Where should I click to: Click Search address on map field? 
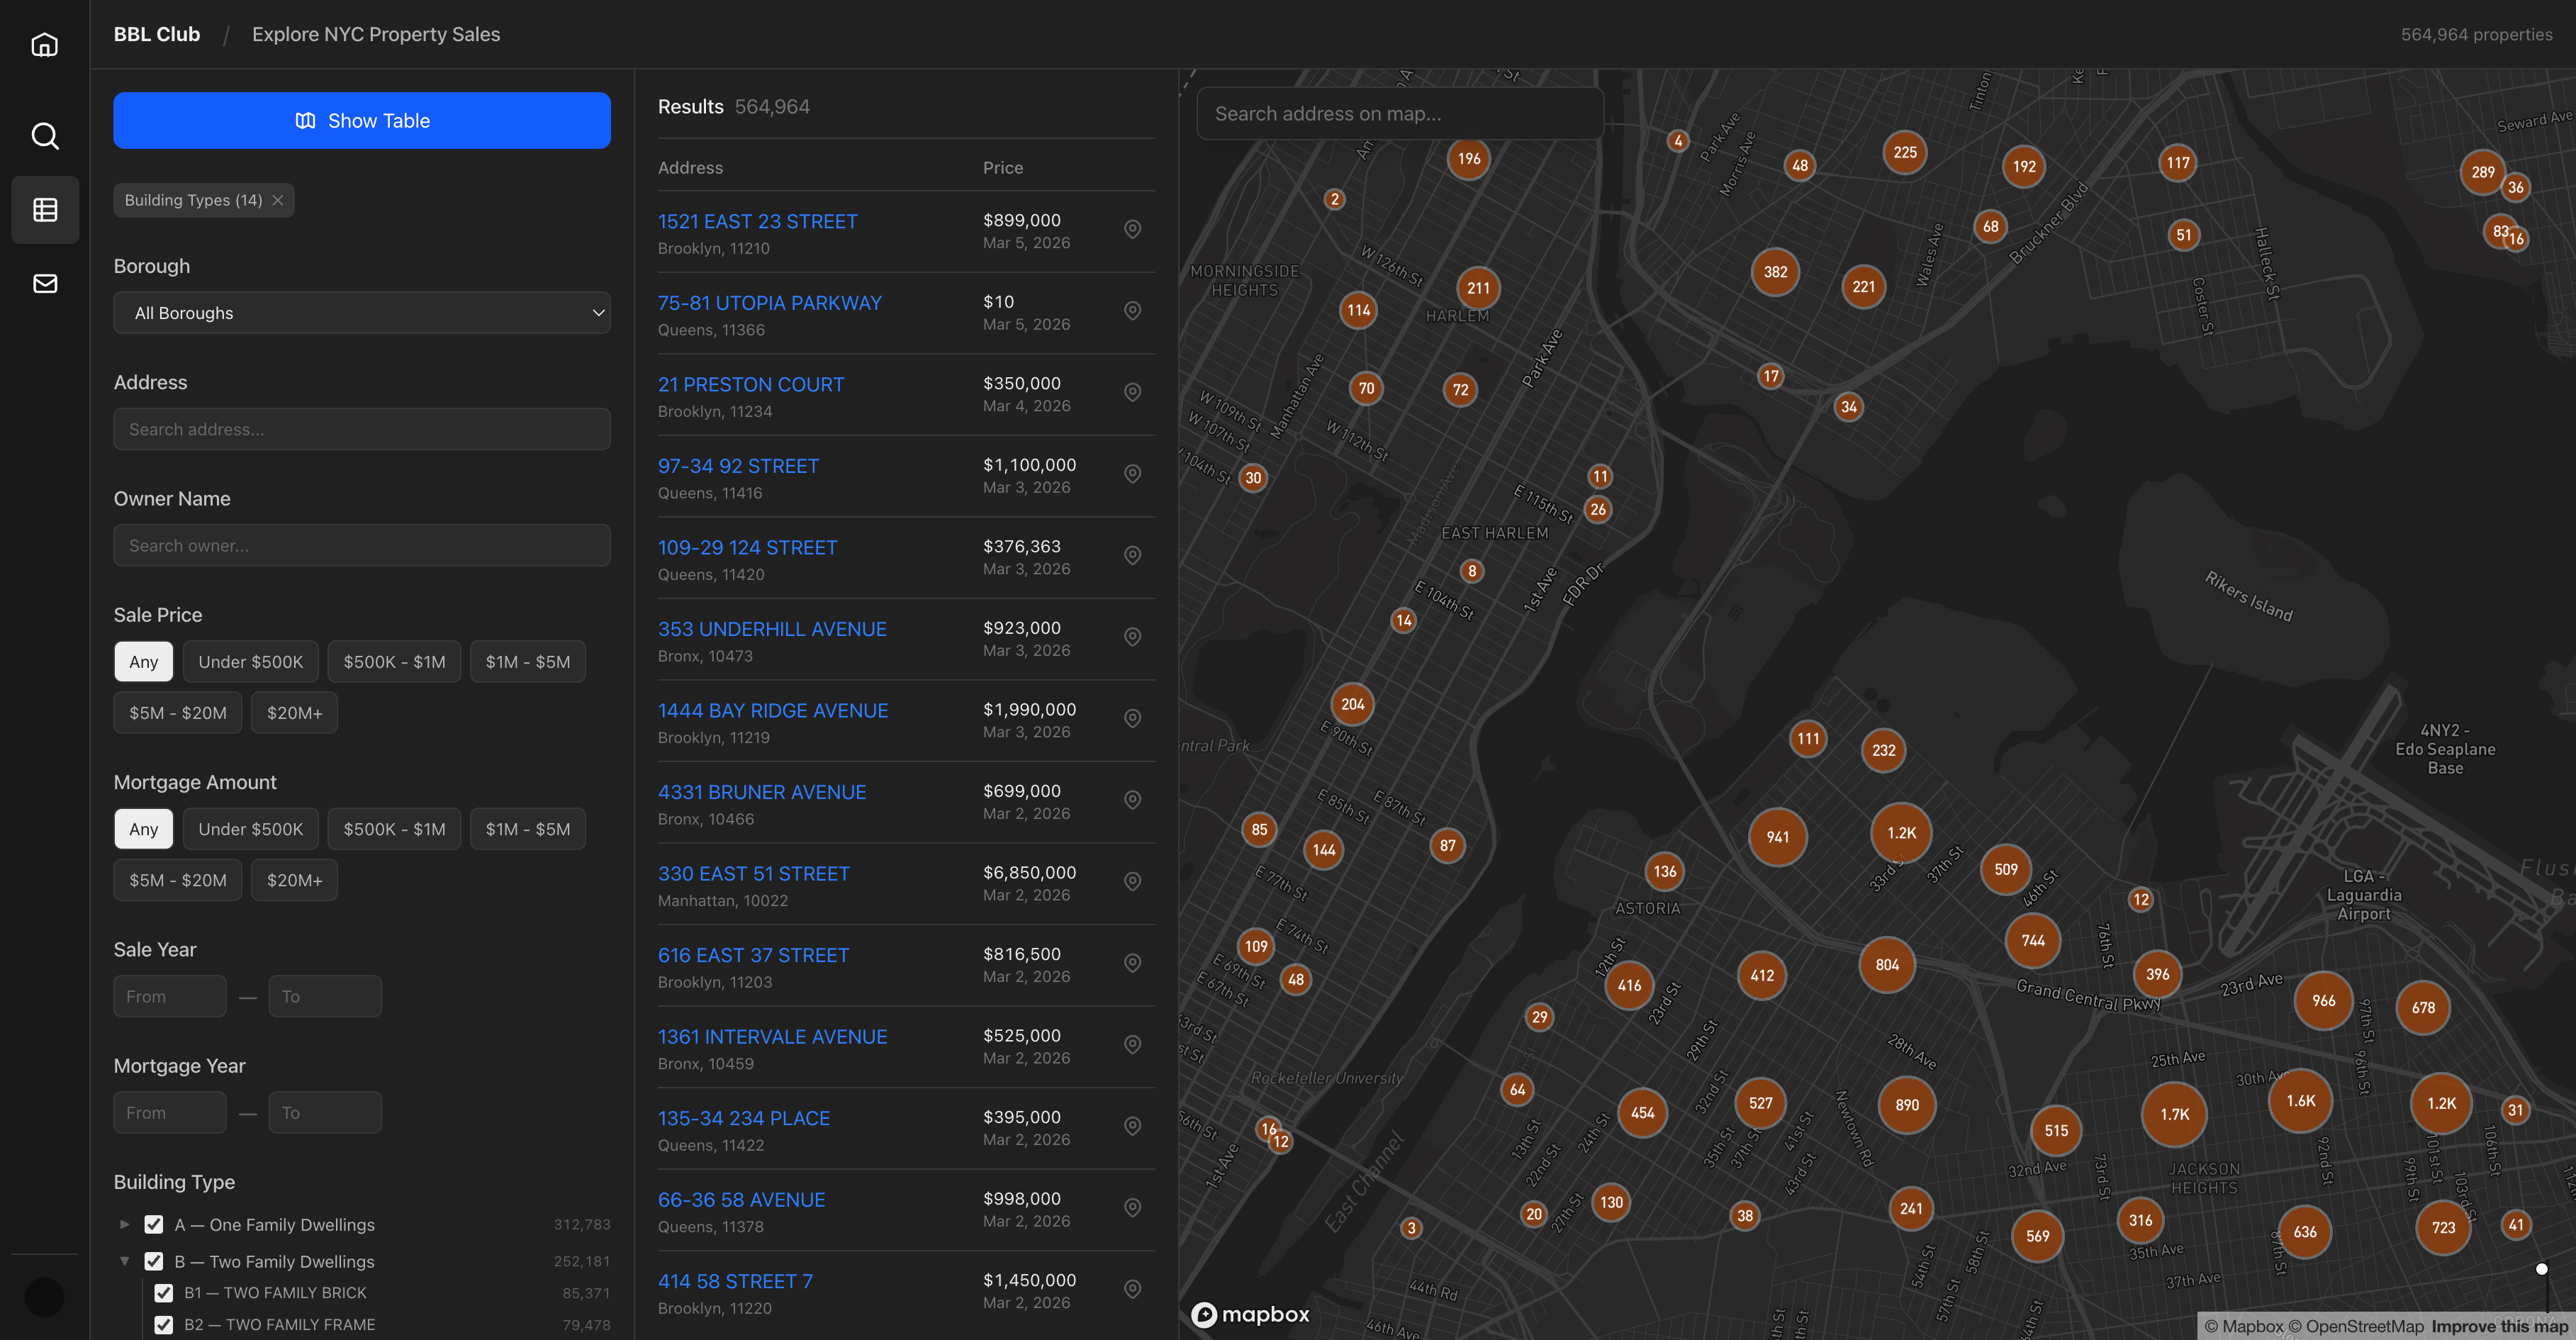tap(1400, 114)
